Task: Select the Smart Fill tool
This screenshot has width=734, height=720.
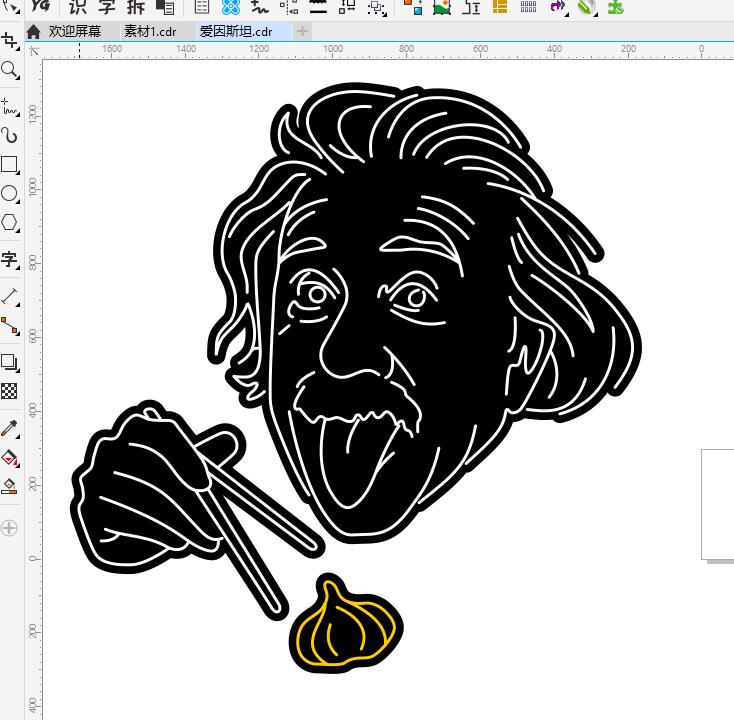Action: 8,486
